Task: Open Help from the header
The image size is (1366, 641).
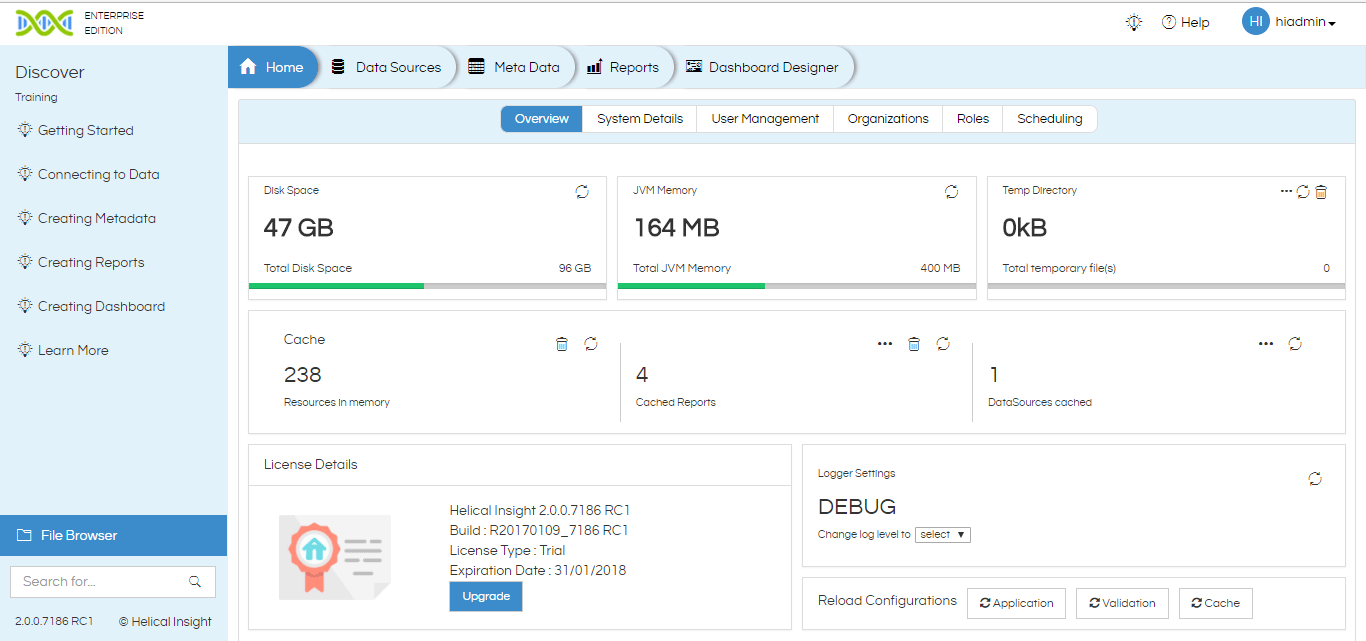Action: (1185, 22)
